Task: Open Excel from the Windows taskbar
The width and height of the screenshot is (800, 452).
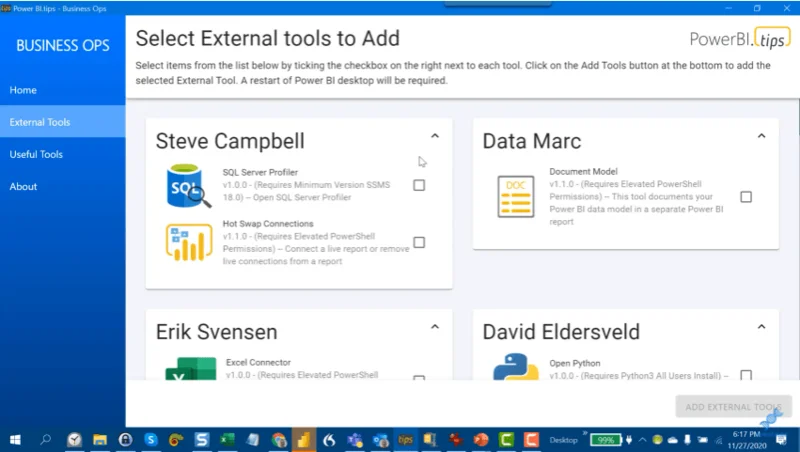Action: pyautogui.click(x=227, y=439)
